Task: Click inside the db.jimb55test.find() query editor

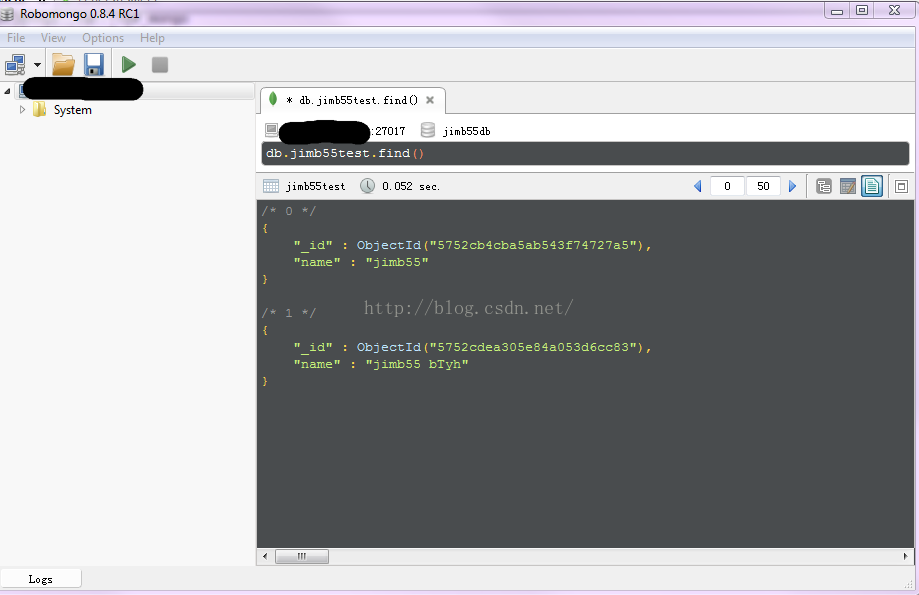Action: point(585,154)
